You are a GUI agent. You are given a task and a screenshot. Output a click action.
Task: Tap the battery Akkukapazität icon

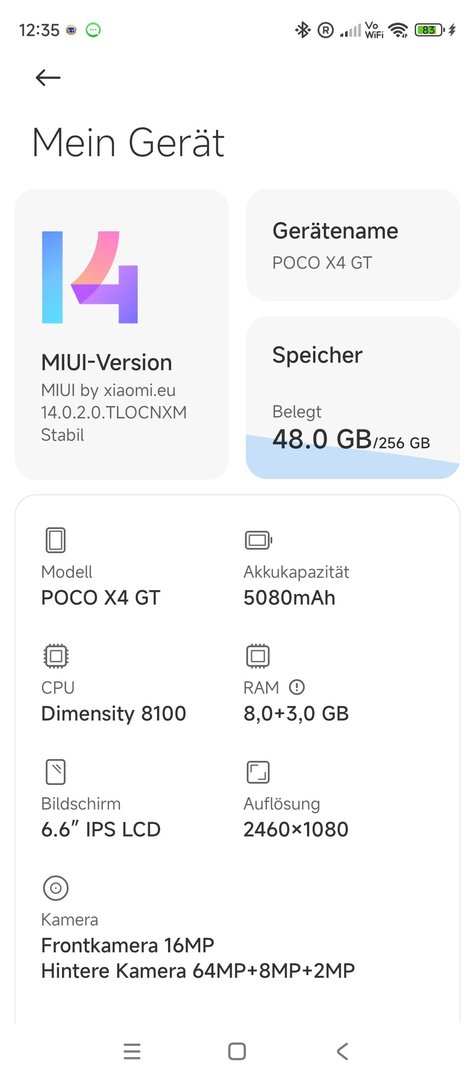[x=258, y=541]
